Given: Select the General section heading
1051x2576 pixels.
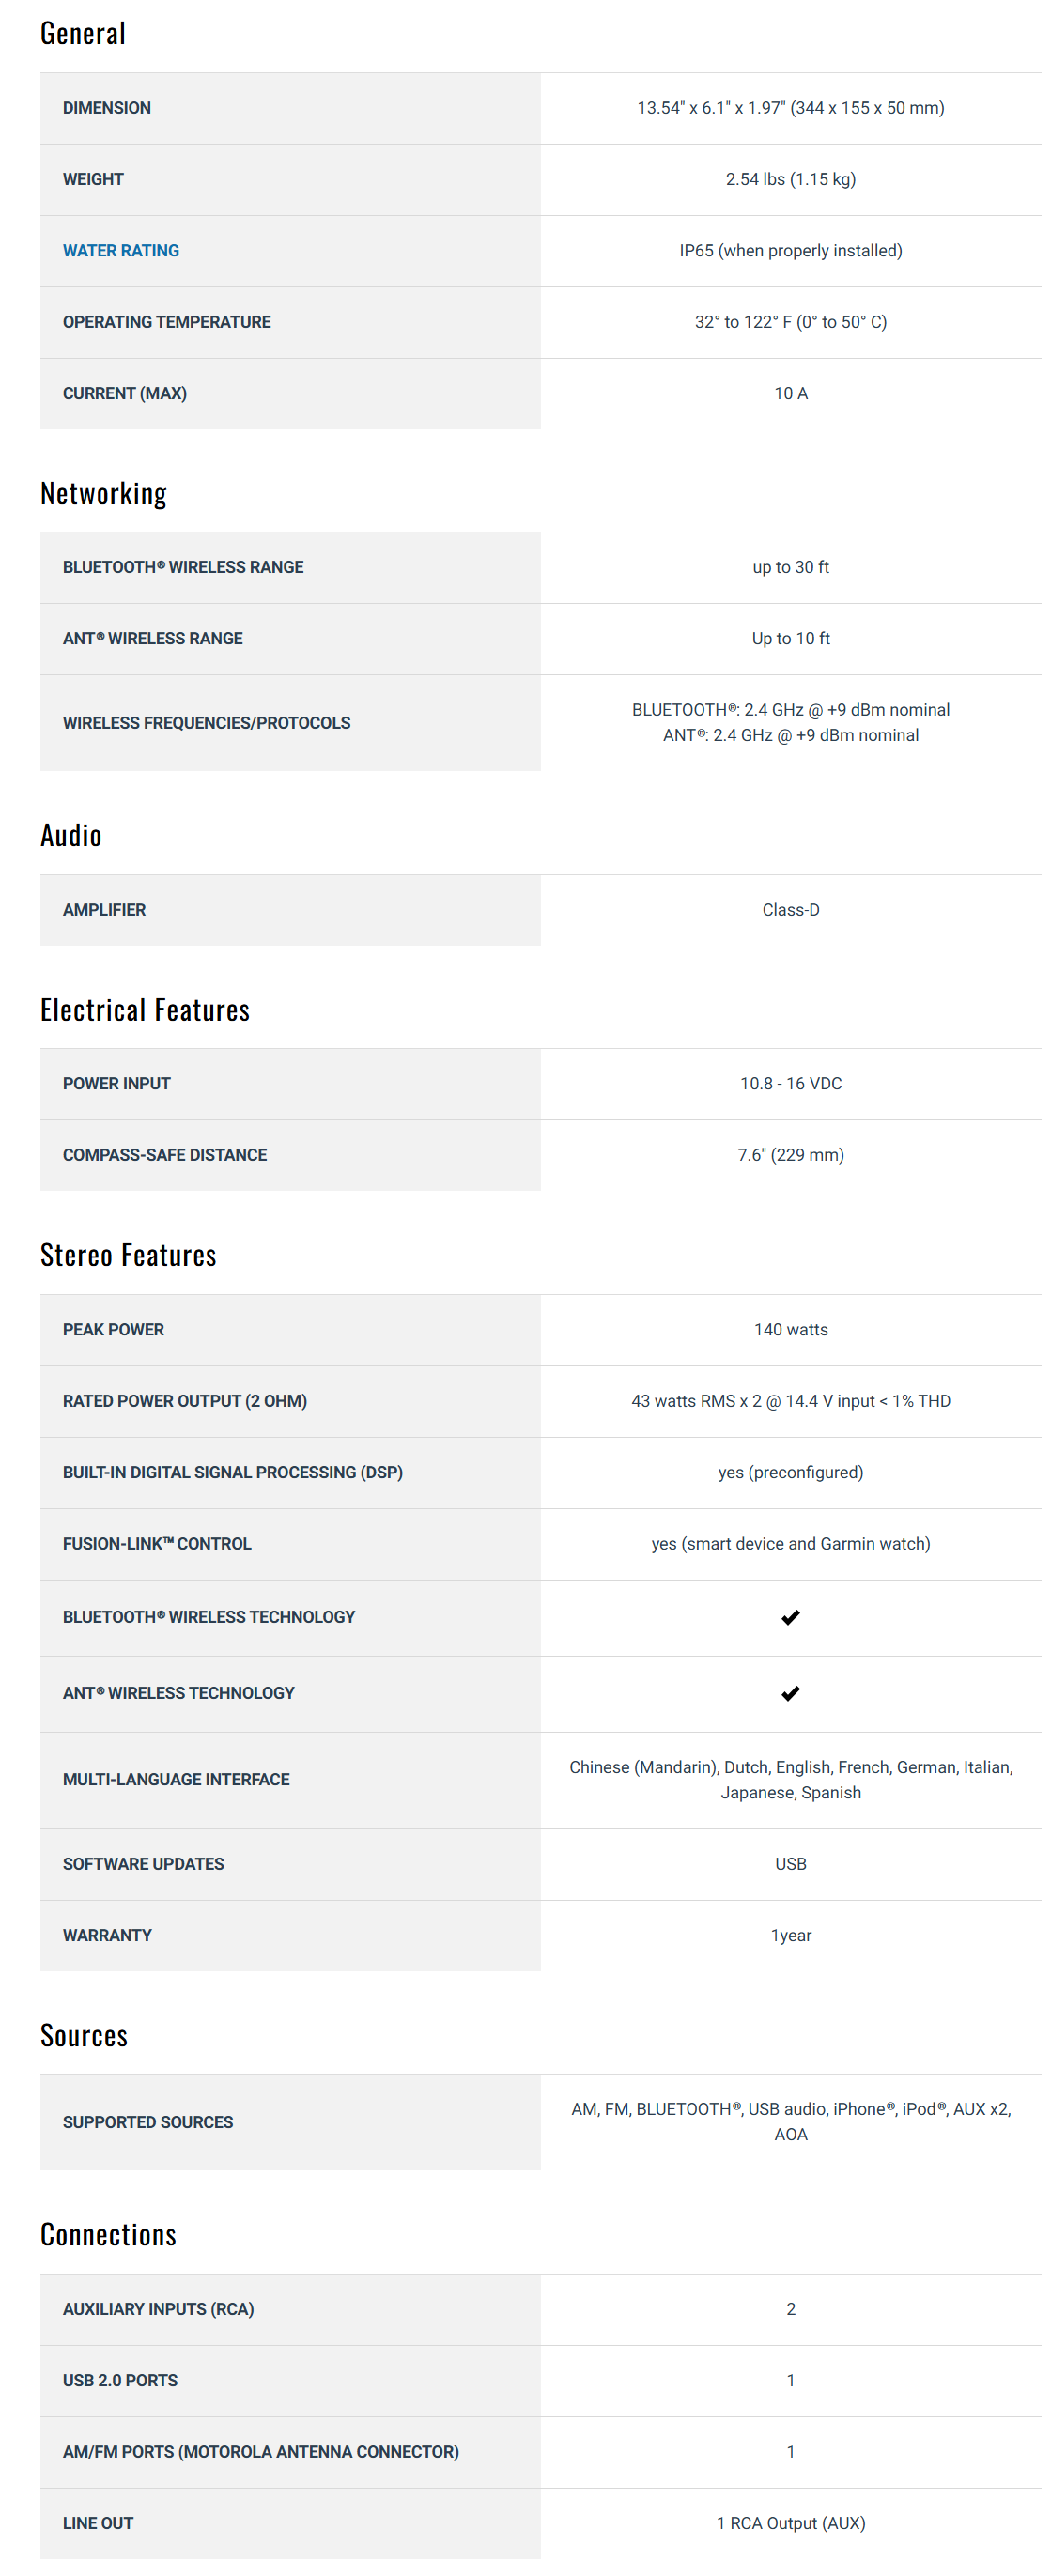Looking at the screenshot, I should point(83,34).
